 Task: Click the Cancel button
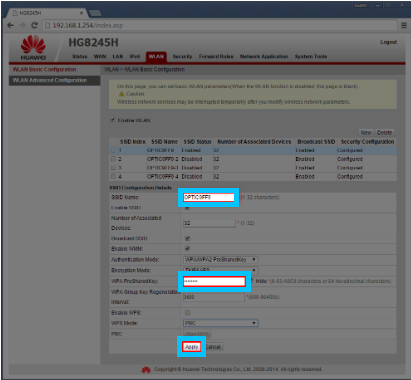[x=213, y=347]
